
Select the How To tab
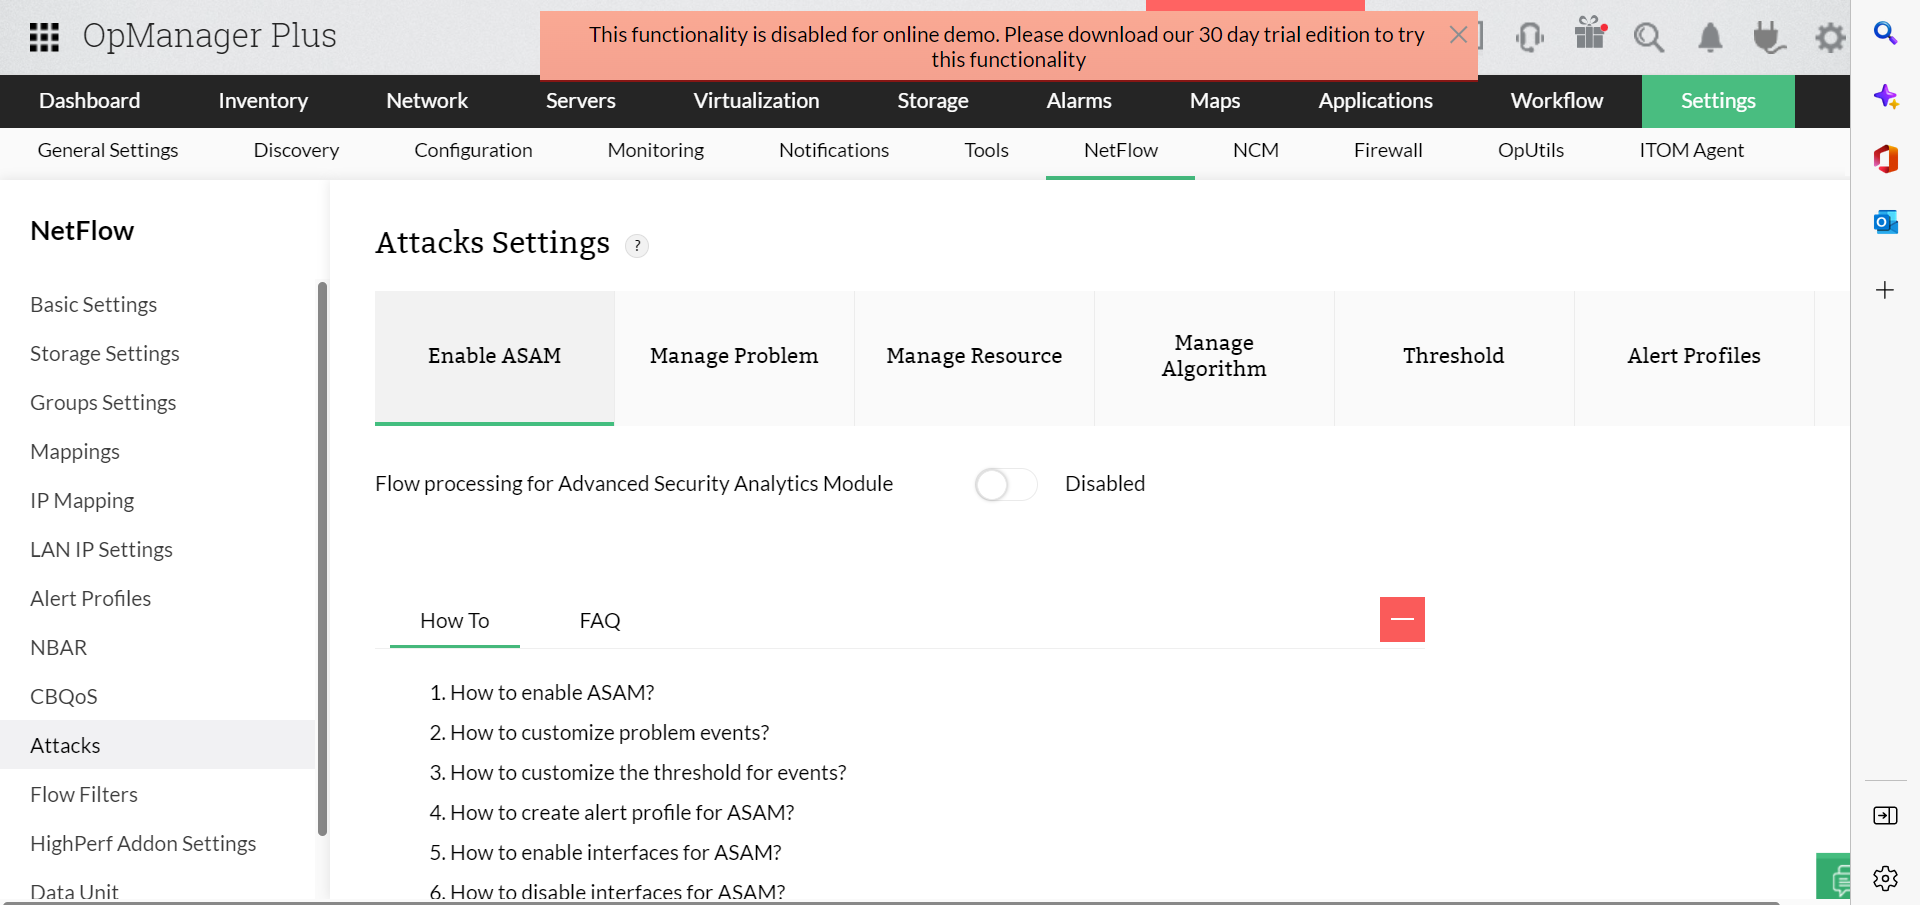point(455,621)
